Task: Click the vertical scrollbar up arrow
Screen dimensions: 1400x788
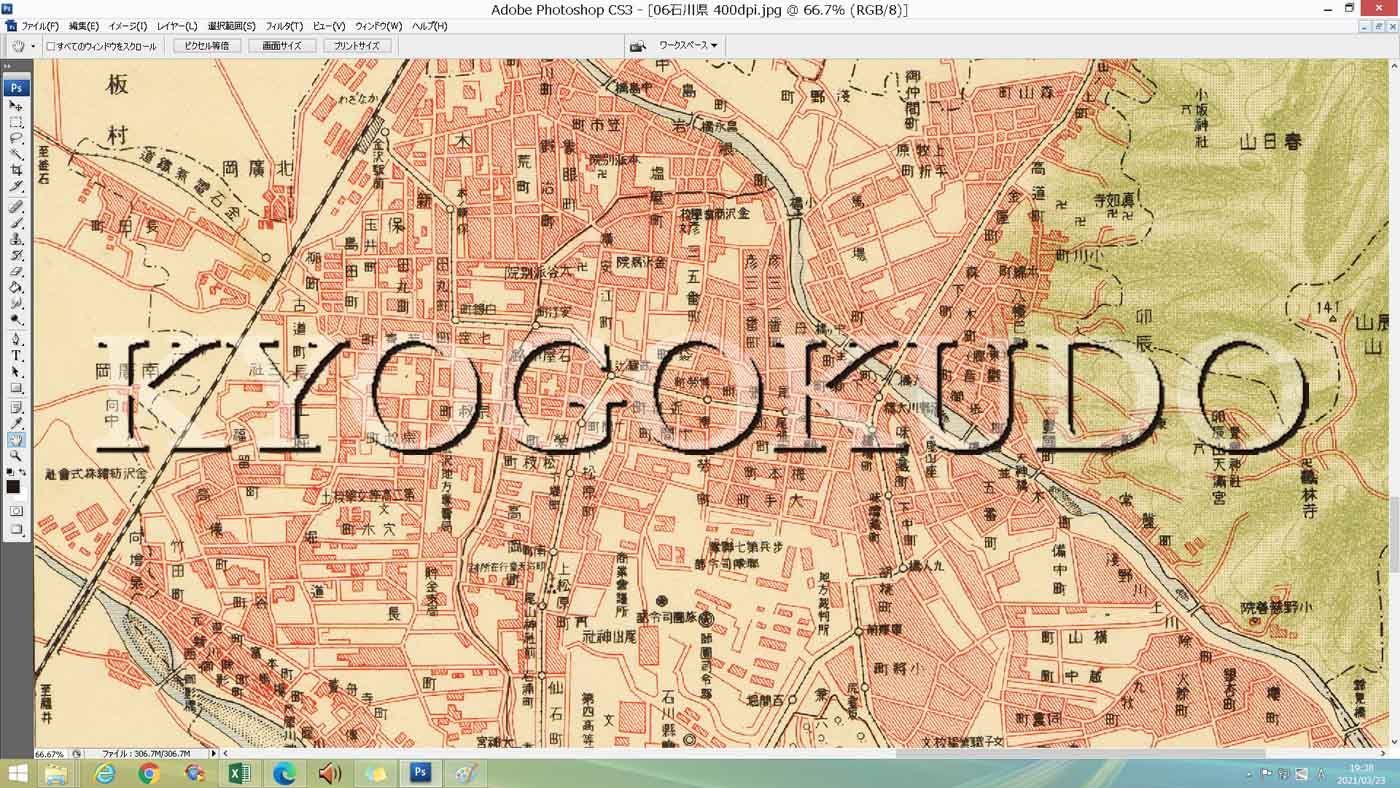Action: tap(1394, 64)
